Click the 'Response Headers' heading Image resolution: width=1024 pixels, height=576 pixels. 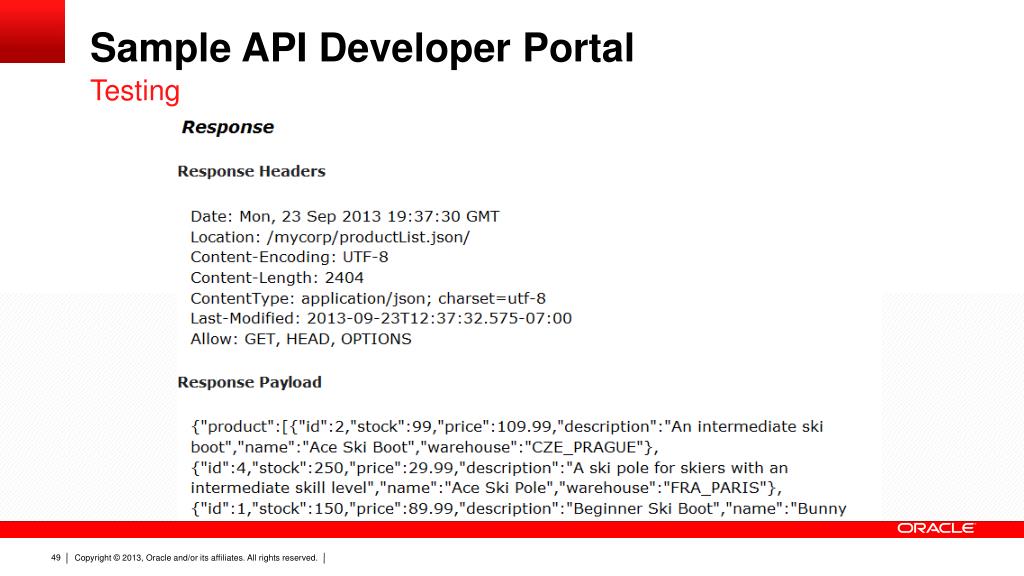(x=251, y=171)
